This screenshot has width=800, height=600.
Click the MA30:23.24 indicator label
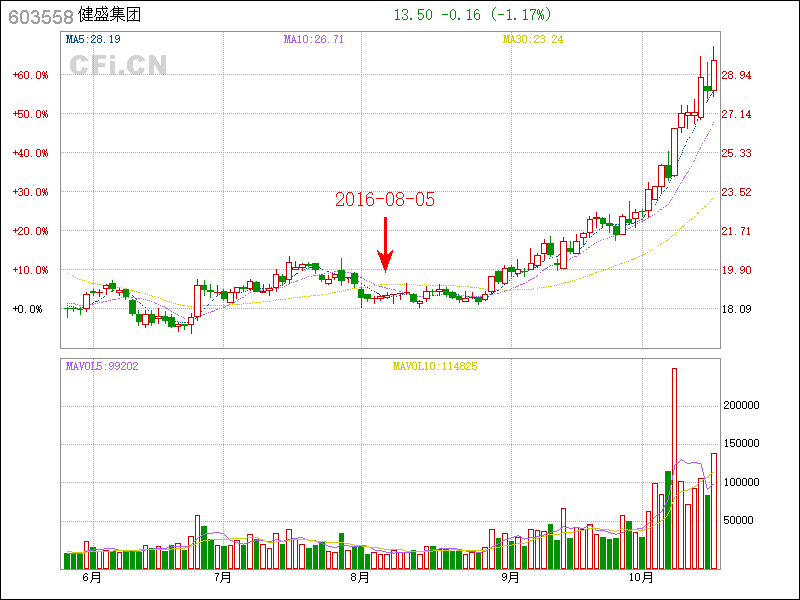(x=533, y=39)
